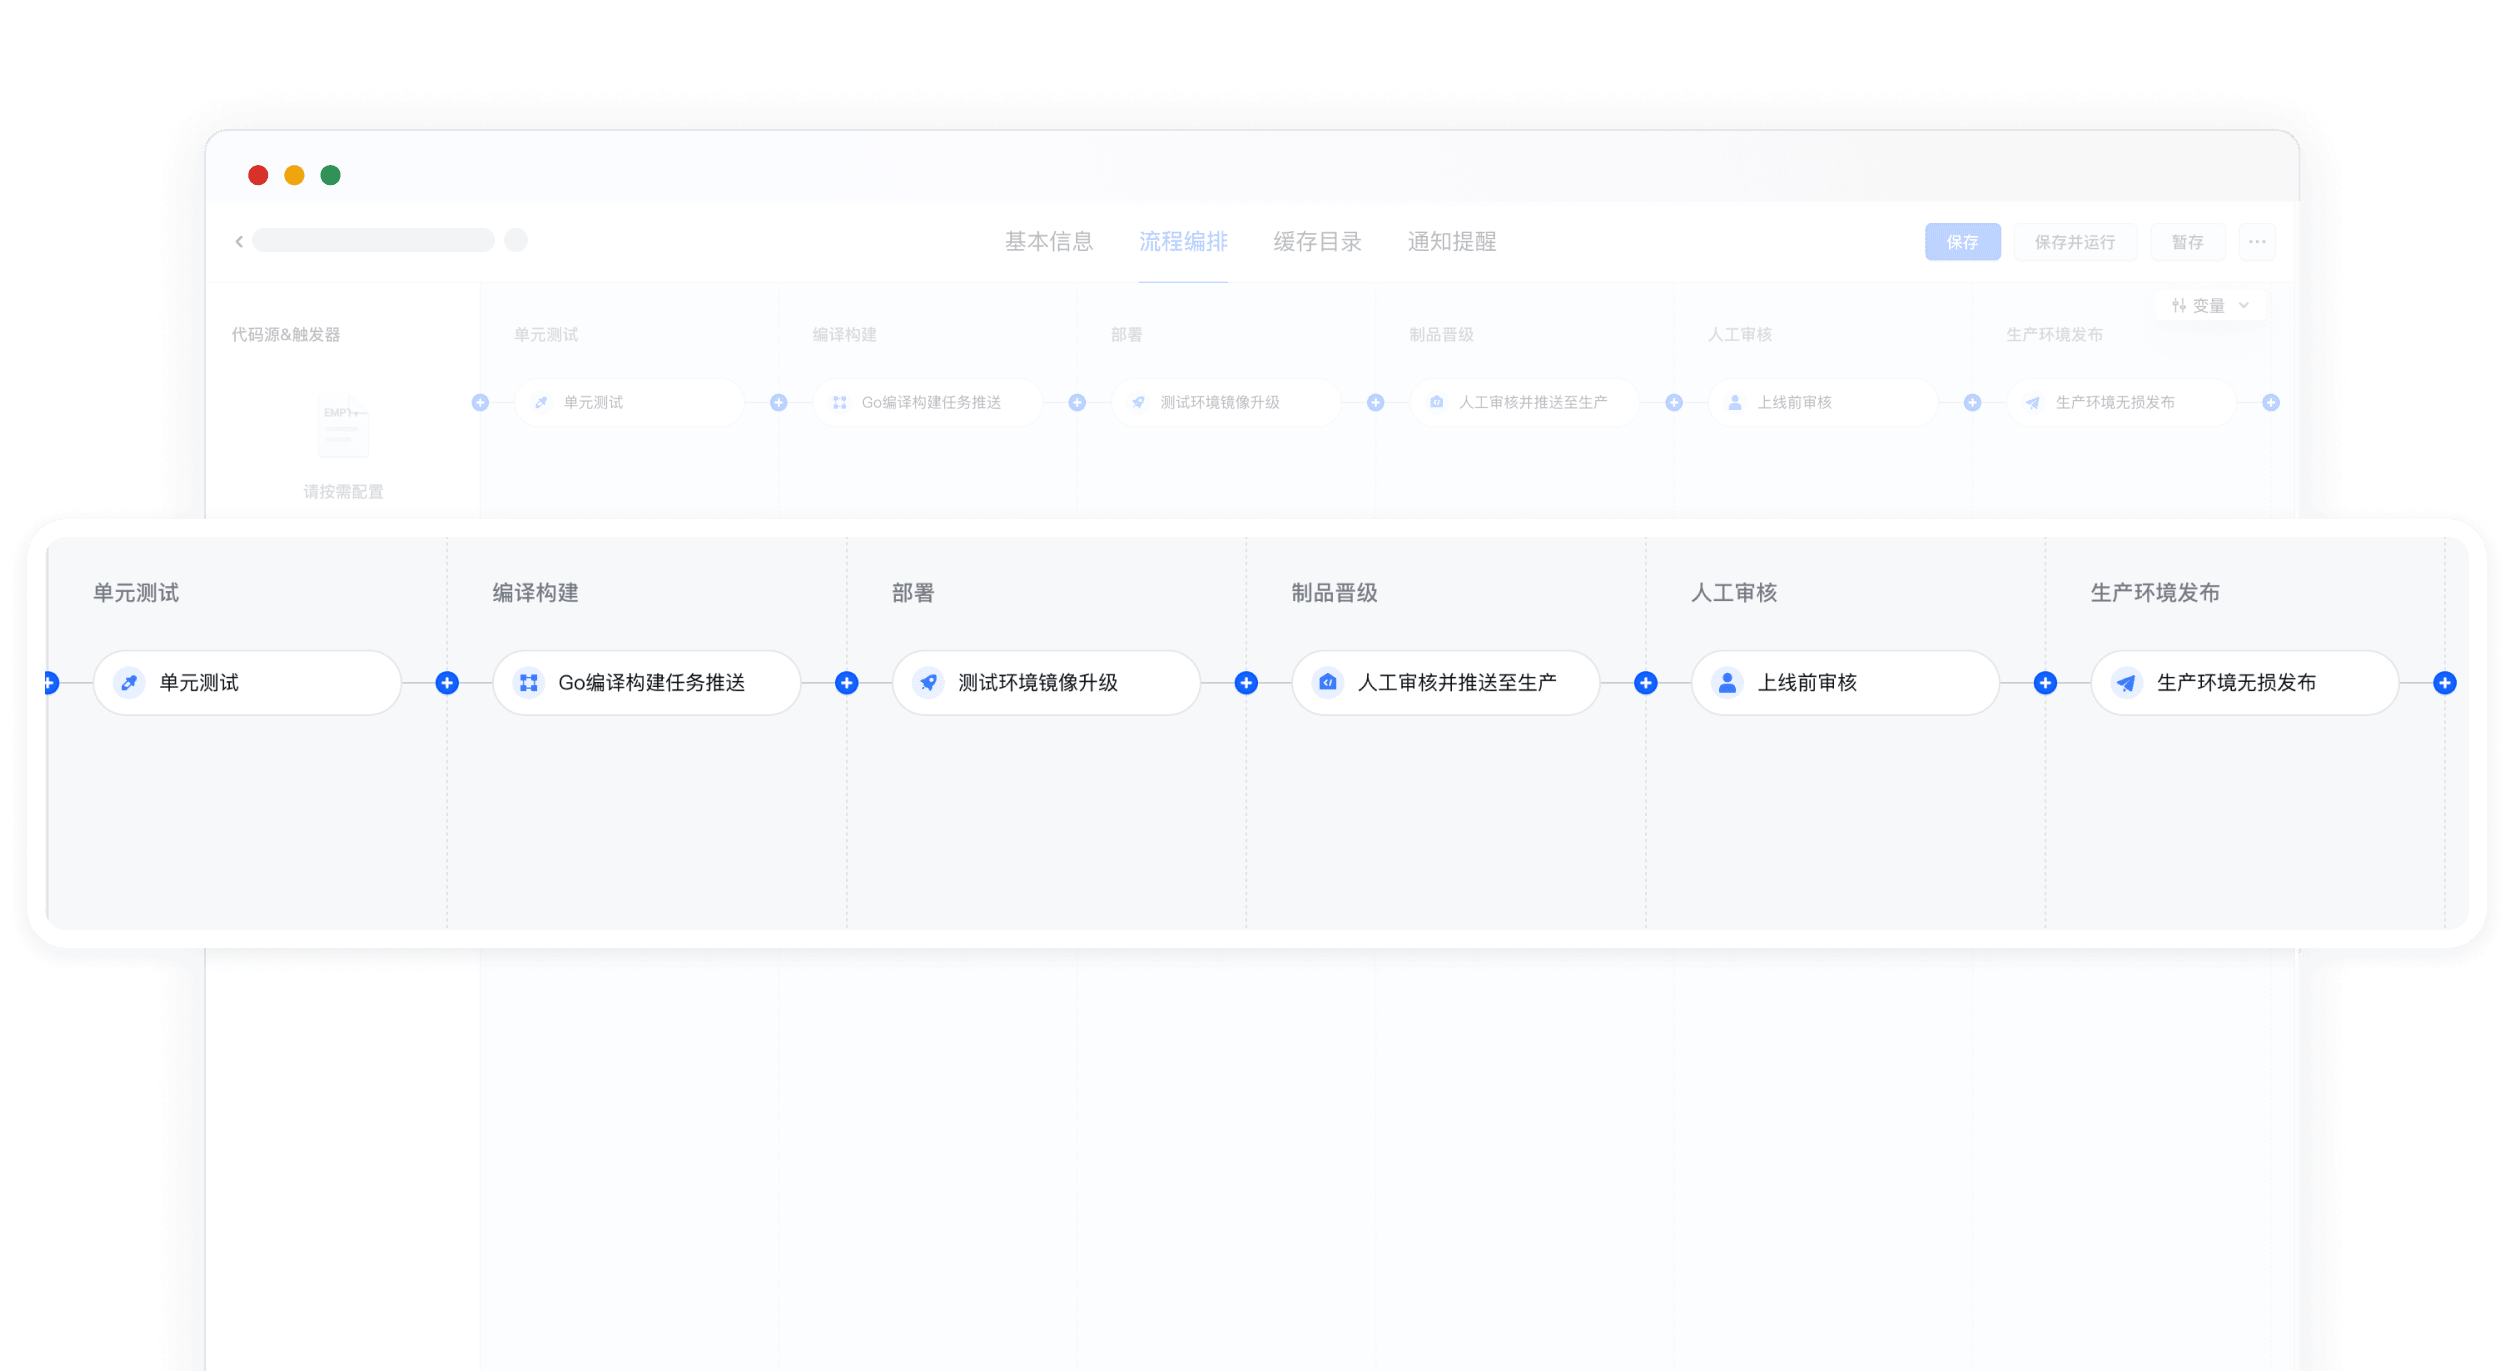Open faded 人工审核并推送至生产 node in background window
Viewport: 2503px width, 1371px height.
(1525, 402)
